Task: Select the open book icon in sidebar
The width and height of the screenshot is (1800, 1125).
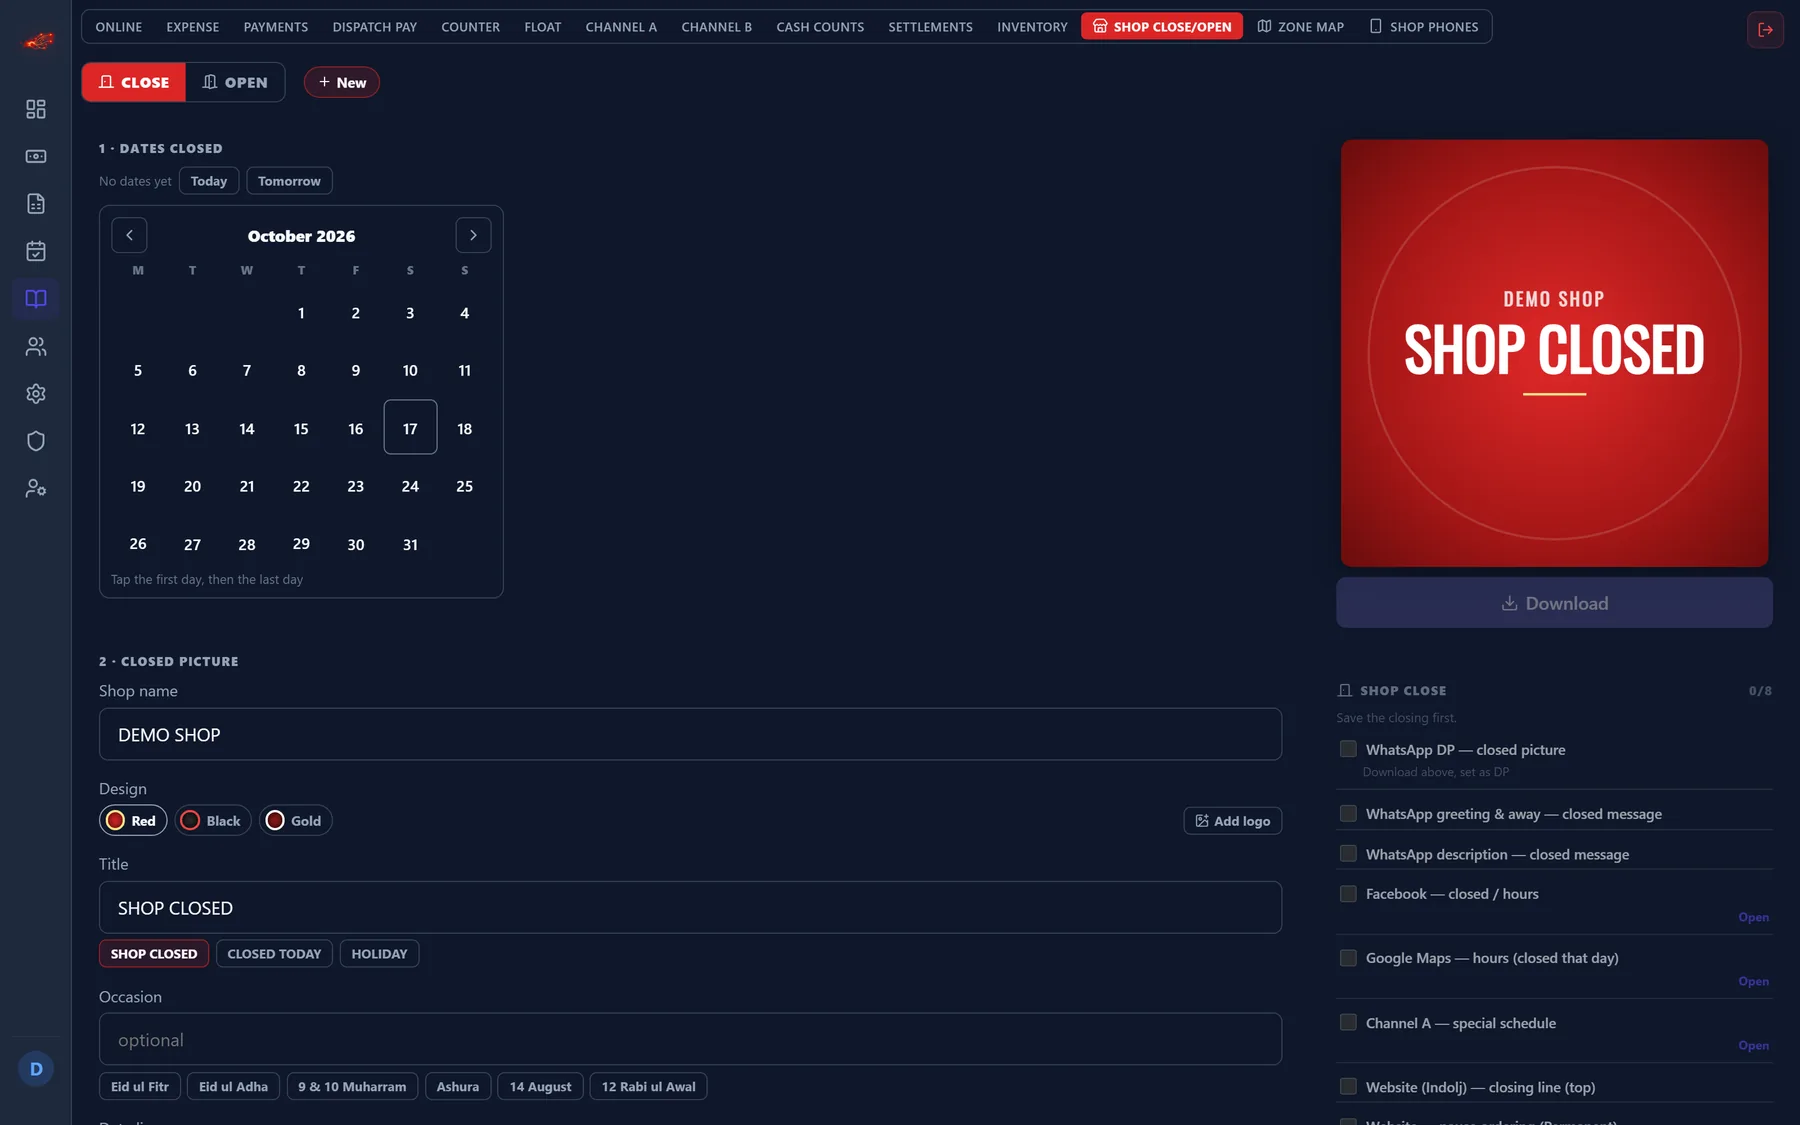Action: pyautogui.click(x=36, y=299)
